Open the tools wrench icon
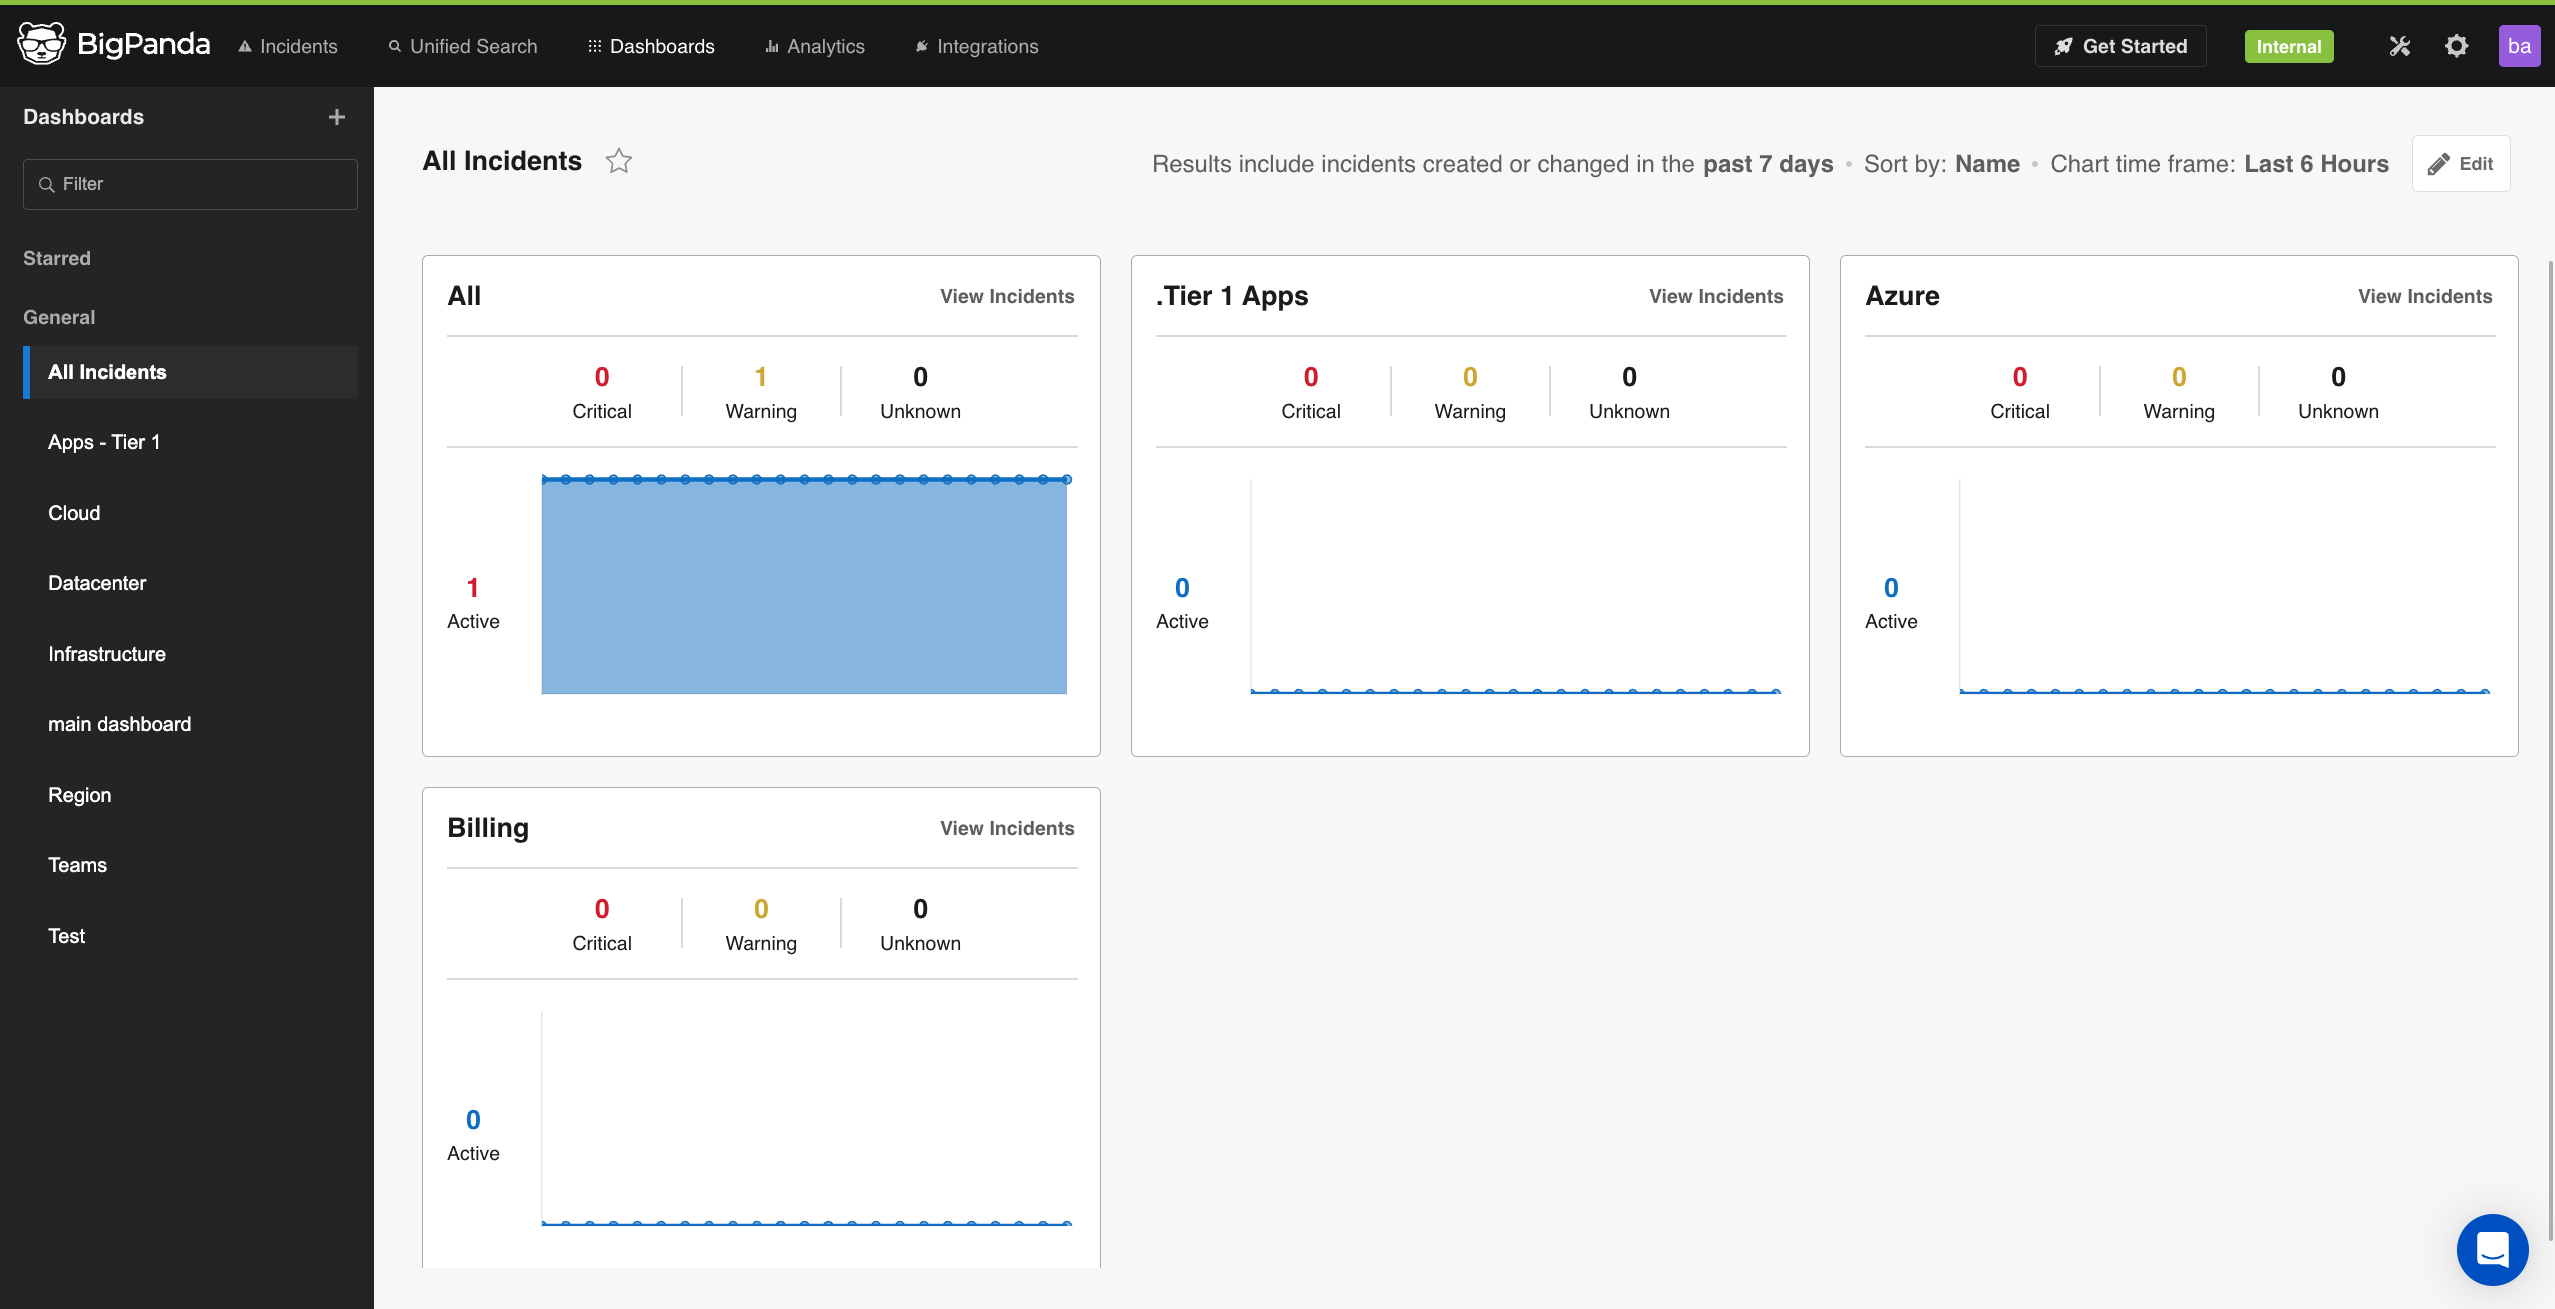Viewport: 2555px width, 1309px height. 2399,46
